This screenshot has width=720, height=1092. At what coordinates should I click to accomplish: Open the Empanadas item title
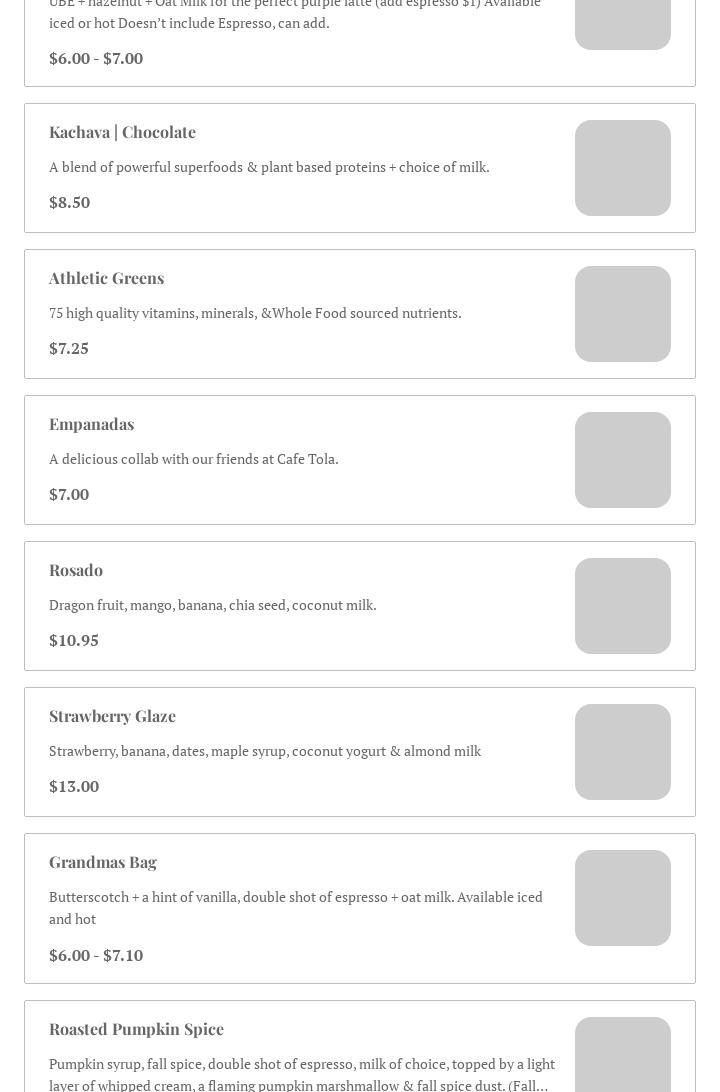point(92,425)
